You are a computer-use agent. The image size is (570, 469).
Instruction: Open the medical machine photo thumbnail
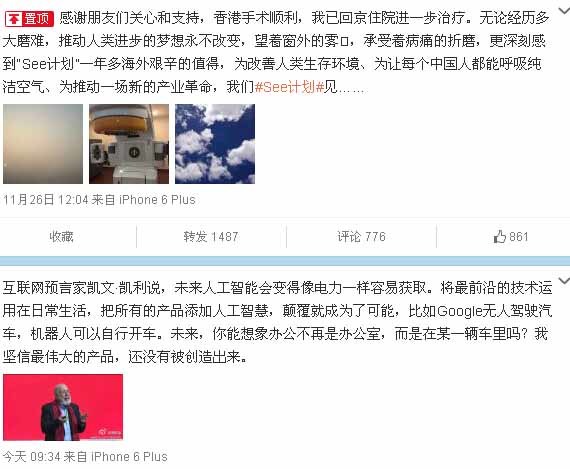[x=129, y=144]
